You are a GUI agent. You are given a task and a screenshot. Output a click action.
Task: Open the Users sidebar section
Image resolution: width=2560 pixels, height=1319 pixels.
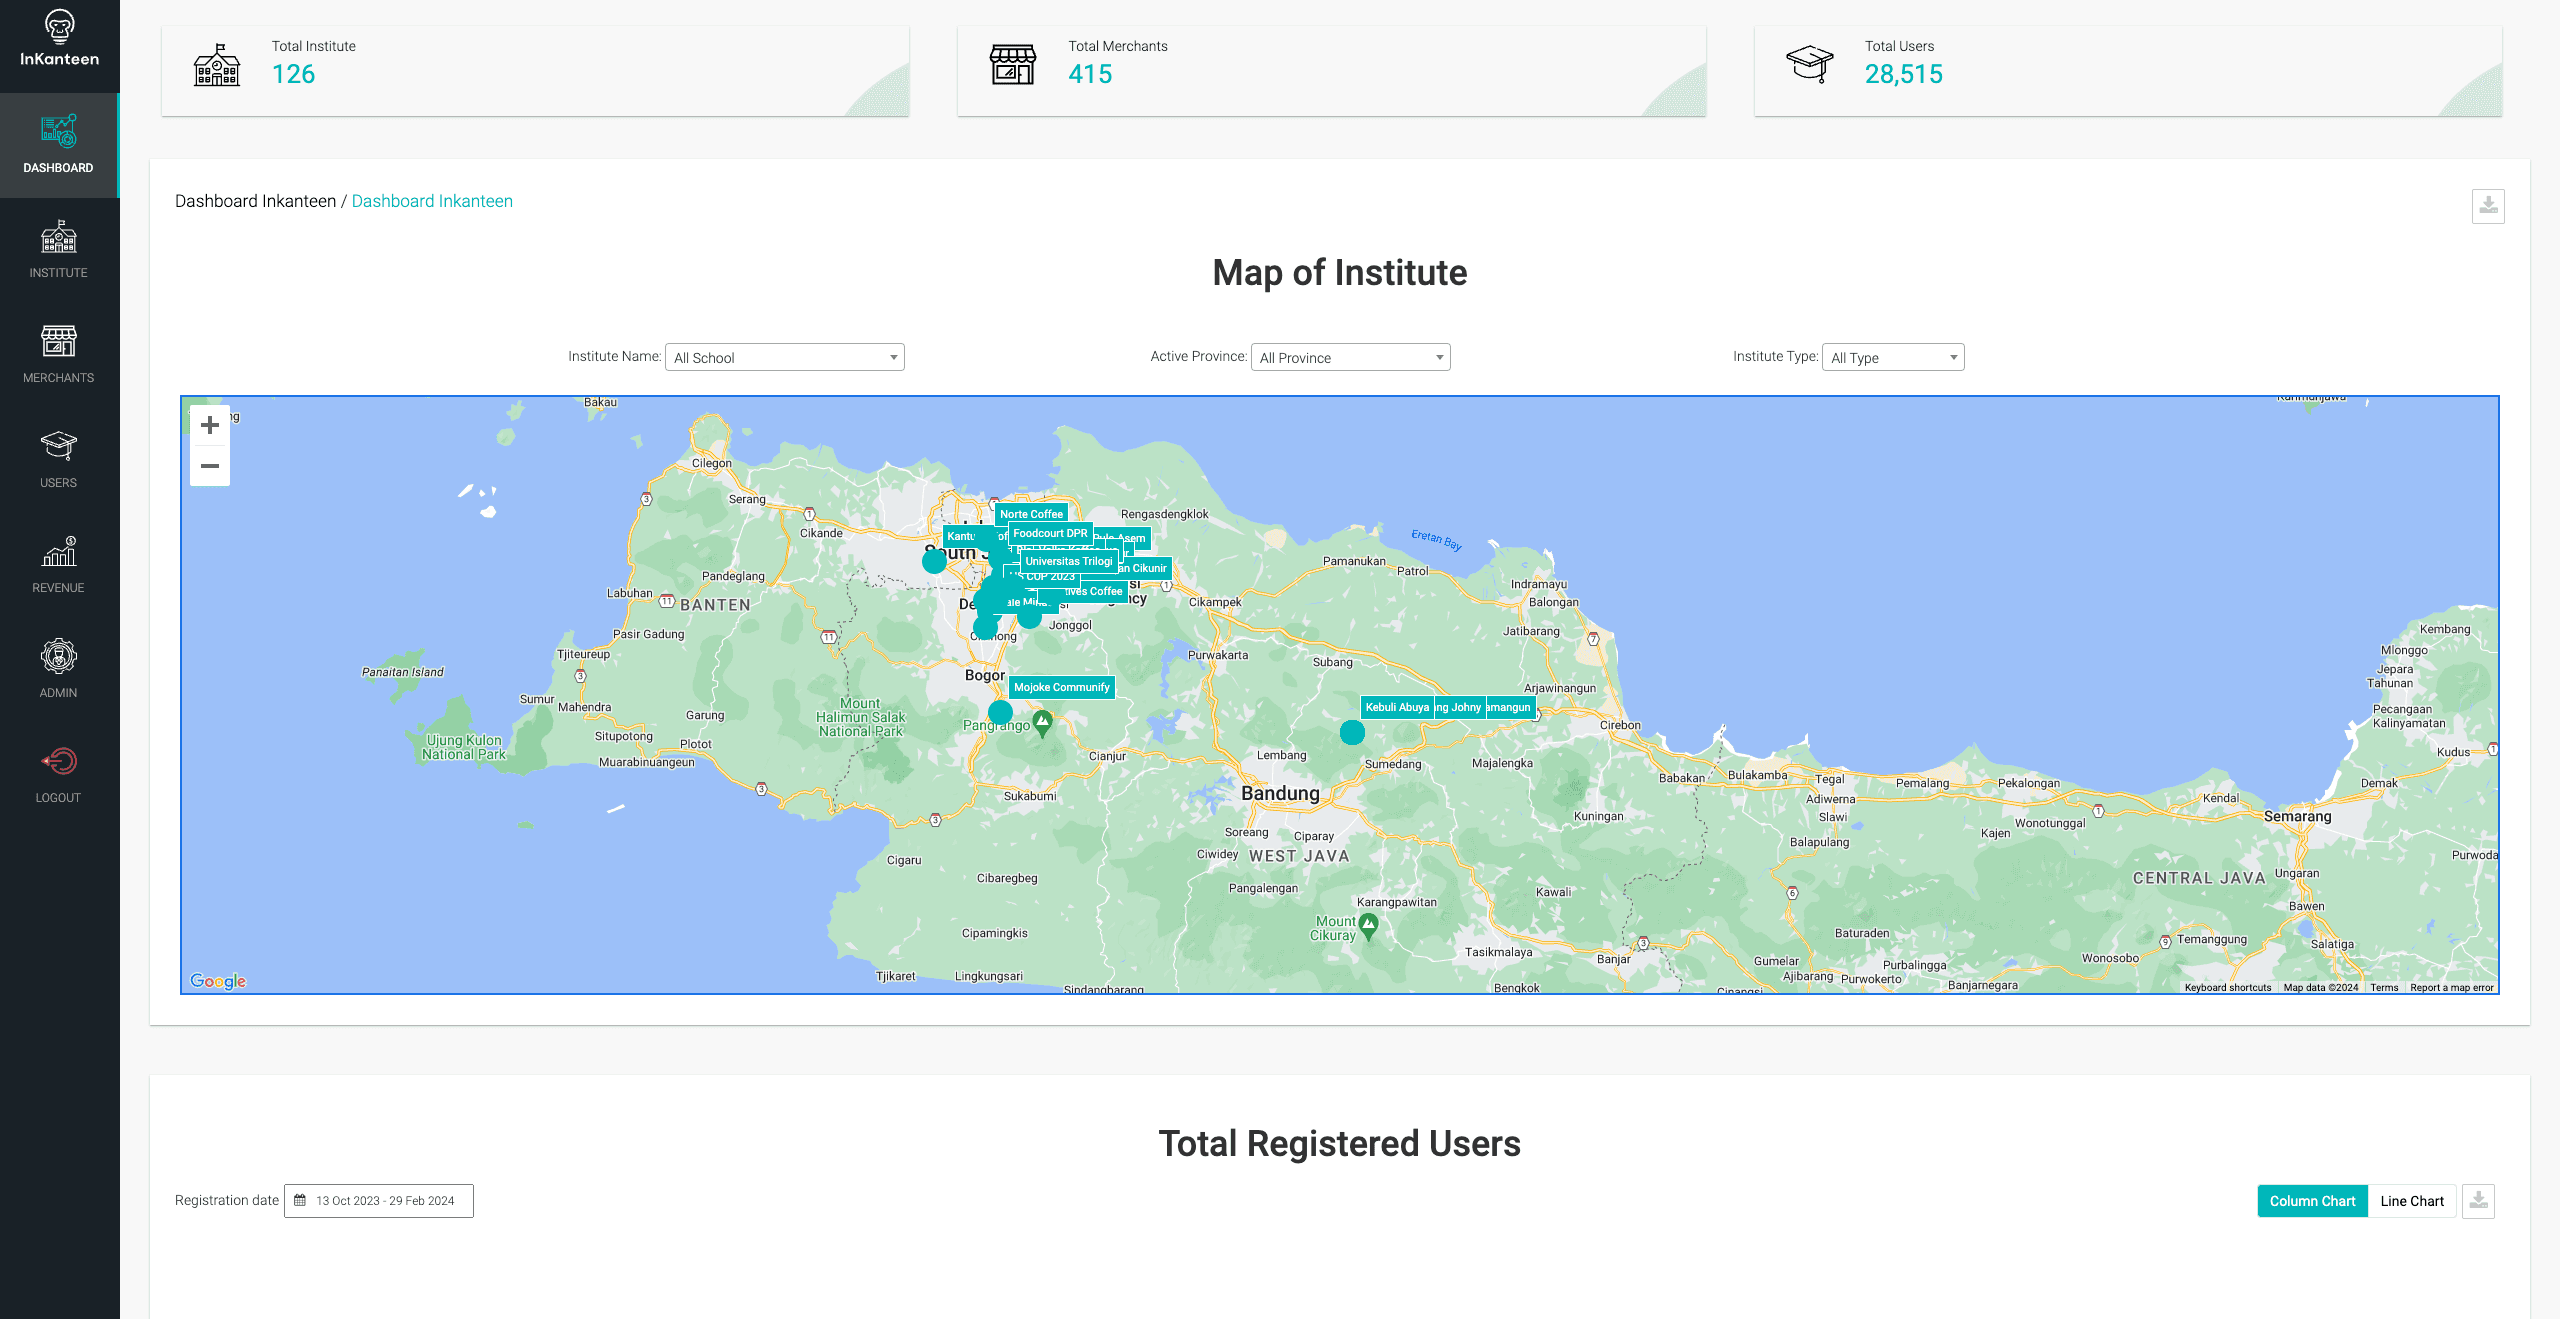pyautogui.click(x=59, y=460)
